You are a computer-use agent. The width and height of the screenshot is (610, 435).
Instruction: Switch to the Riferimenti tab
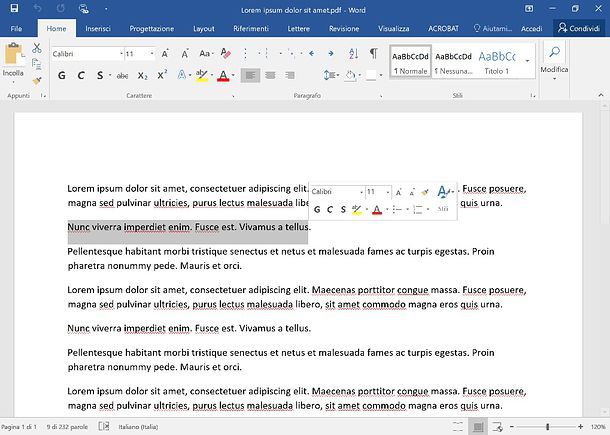pos(251,28)
